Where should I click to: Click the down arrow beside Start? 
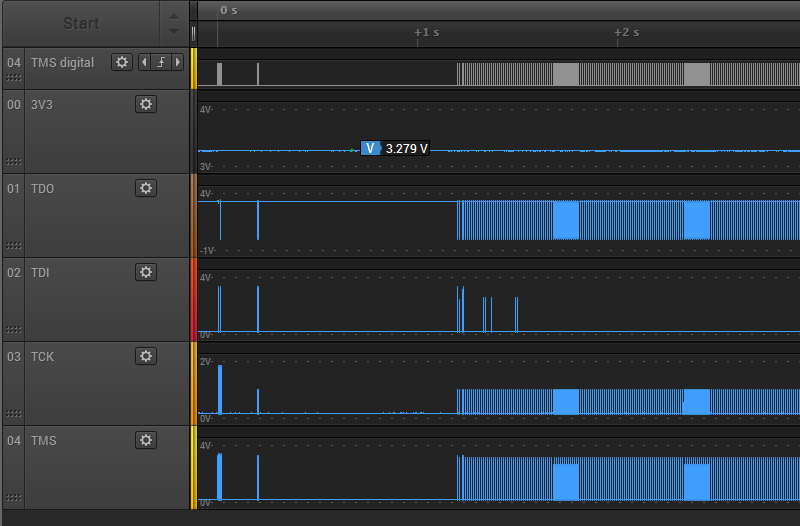(x=174, y=32)
